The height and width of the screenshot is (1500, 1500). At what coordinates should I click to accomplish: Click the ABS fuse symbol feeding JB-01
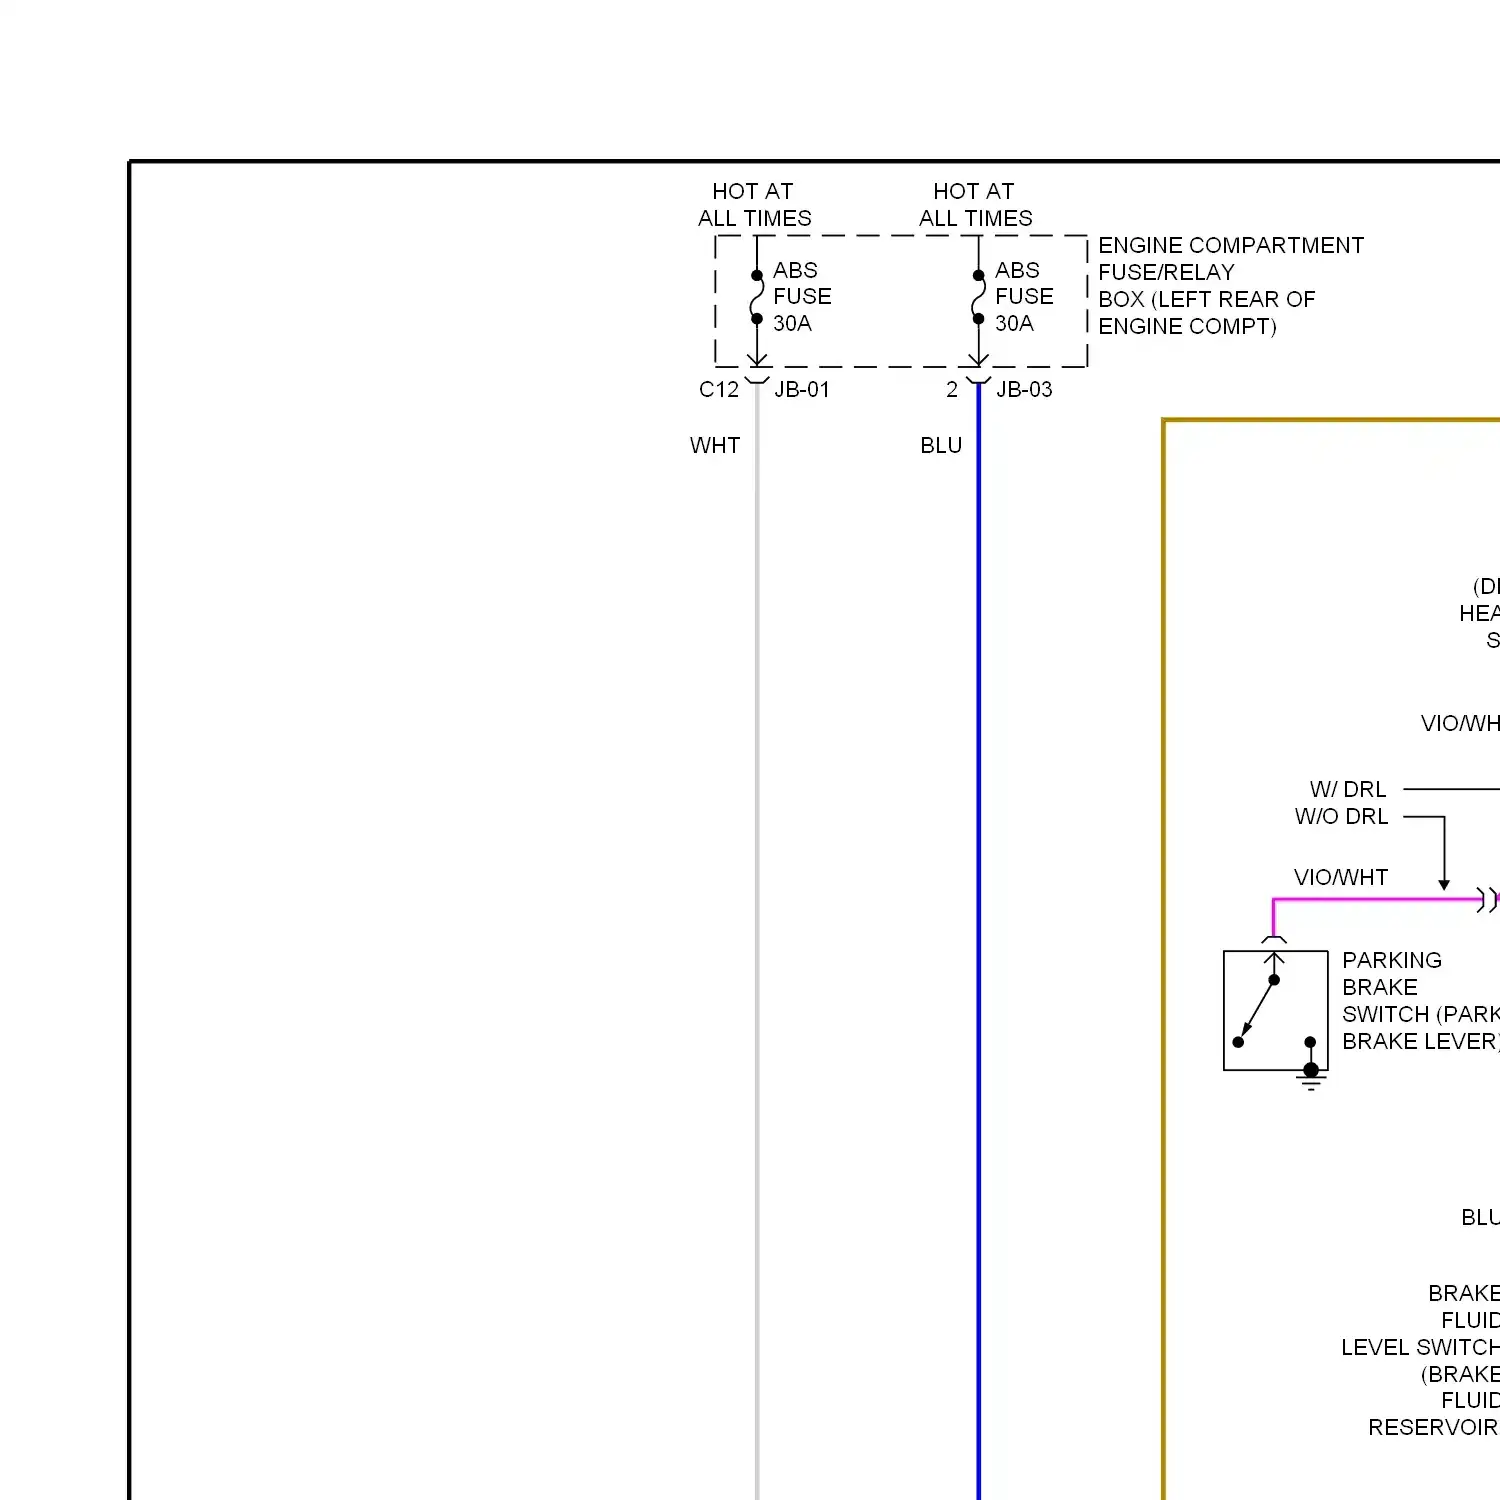[x=757, y=297]
